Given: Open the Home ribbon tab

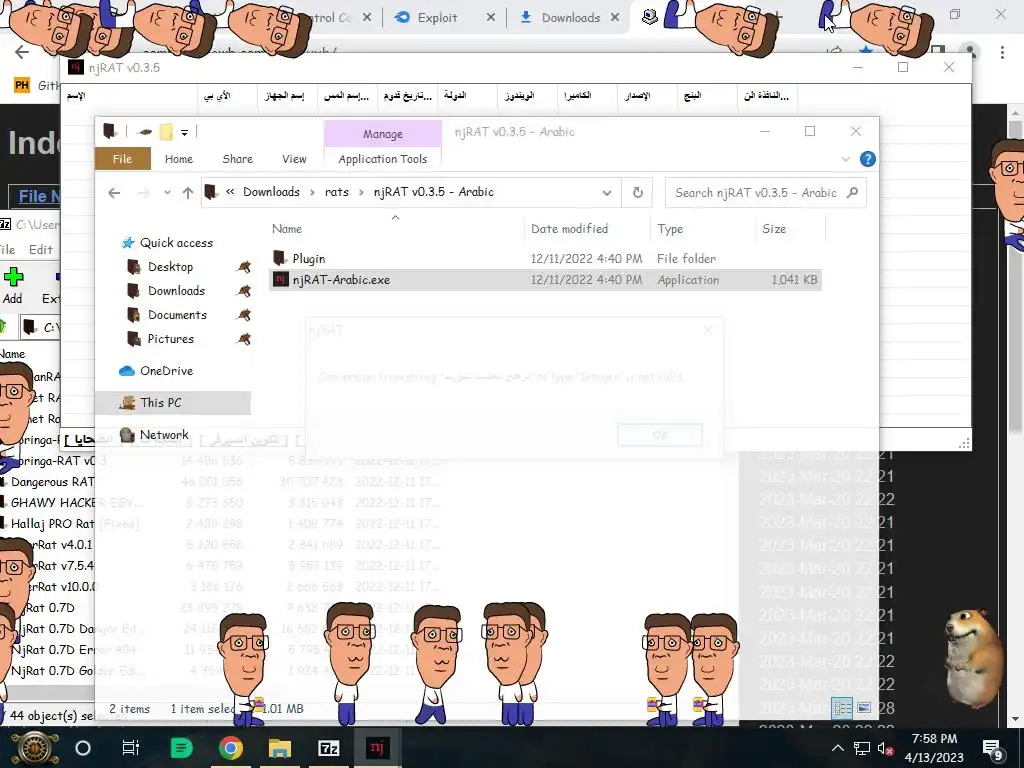Looking at the screenshot, I should tap(178, 159).
